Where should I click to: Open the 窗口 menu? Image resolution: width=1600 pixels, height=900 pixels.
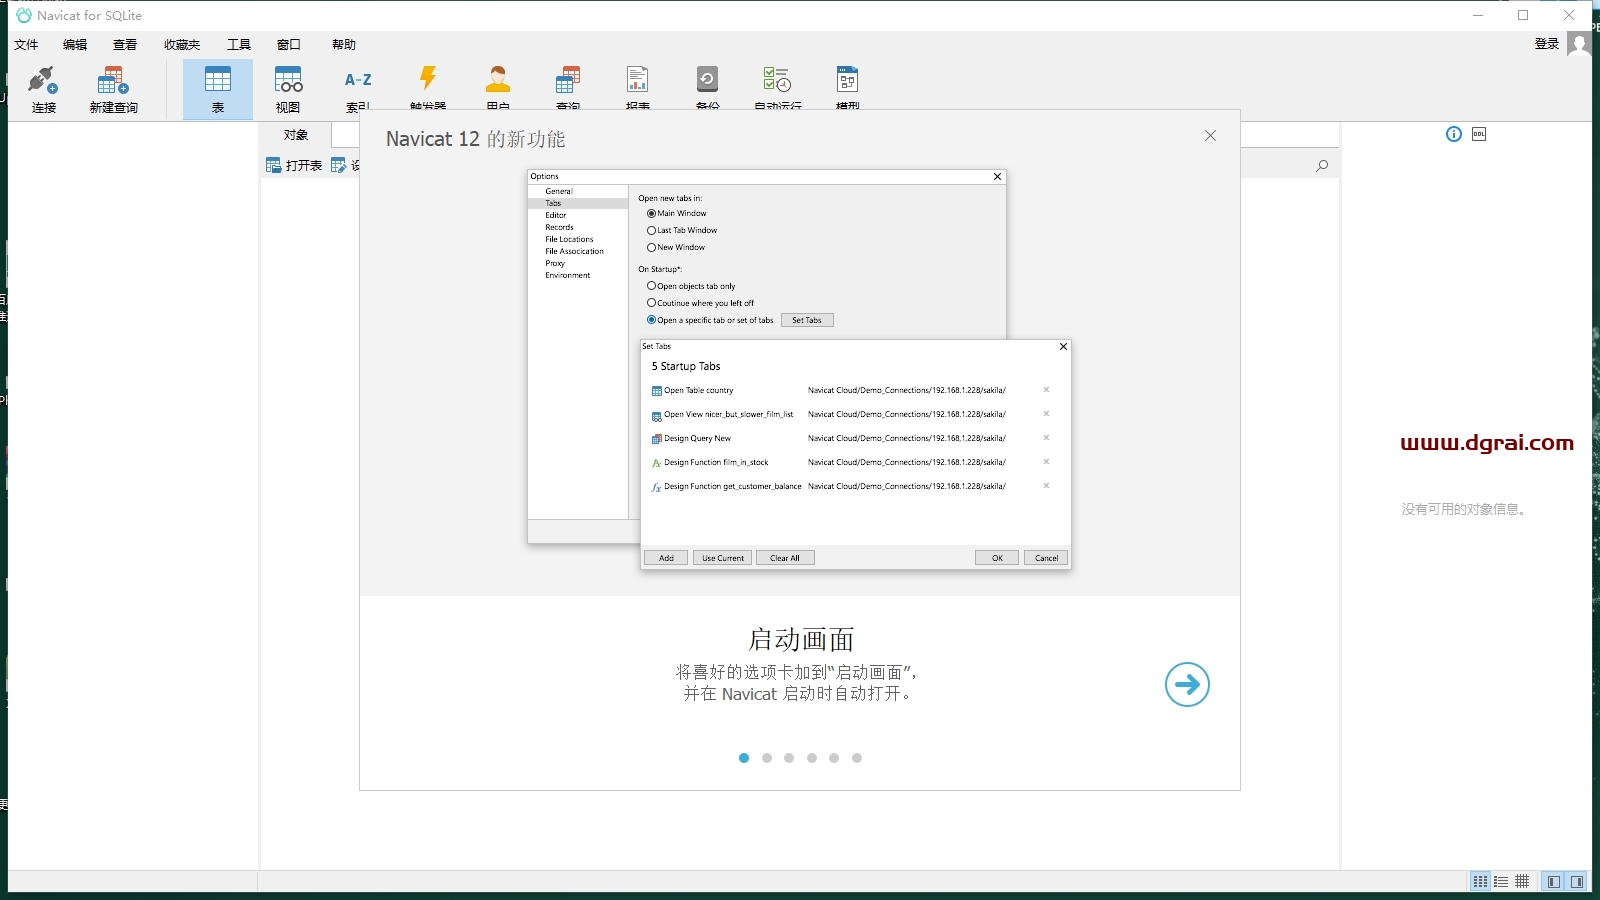[x=289, y=44]
